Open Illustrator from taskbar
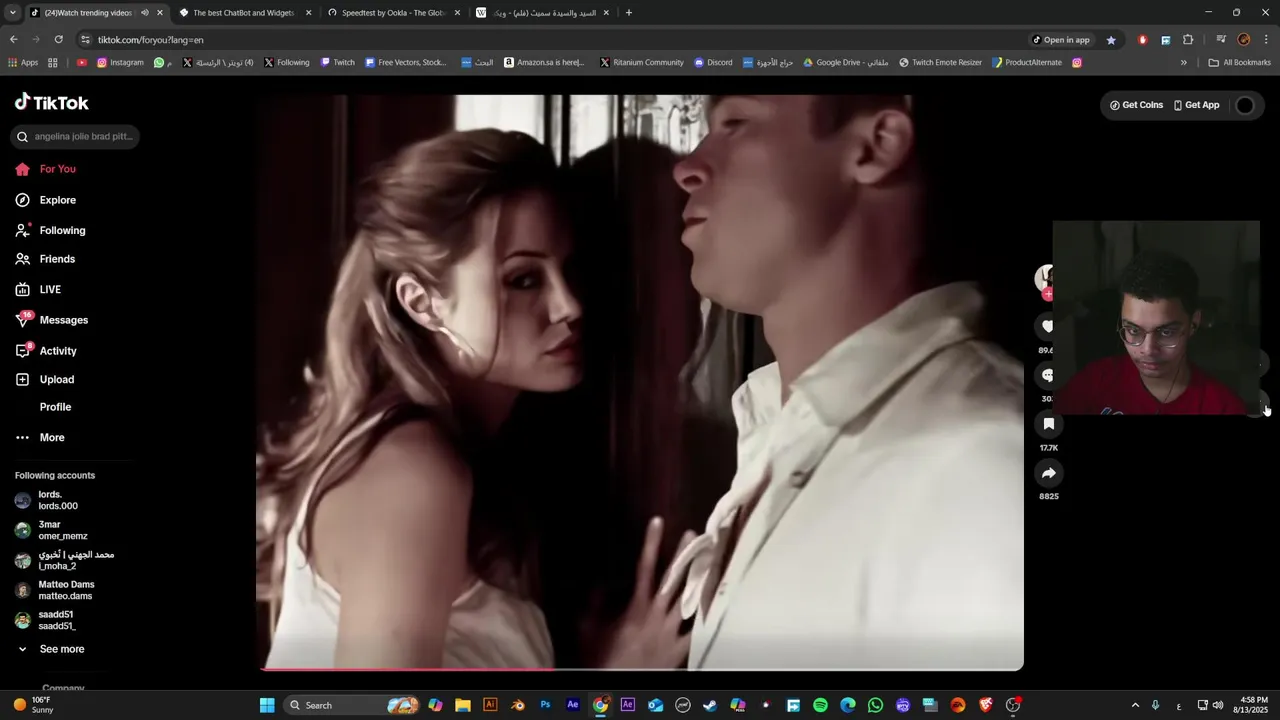The image size is (1280, 720). point(490,705)
